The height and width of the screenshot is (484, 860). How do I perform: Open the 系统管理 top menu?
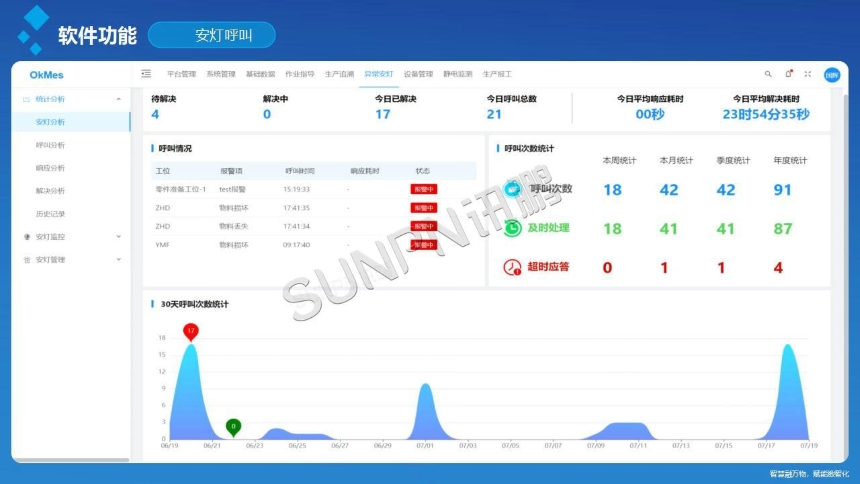click(x=220, y=74)
